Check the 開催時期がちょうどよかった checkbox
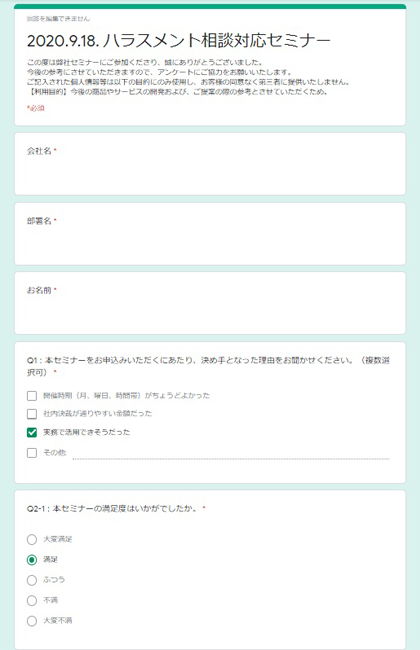Viewport: 420px width, 650px height. tap(32, 396)
